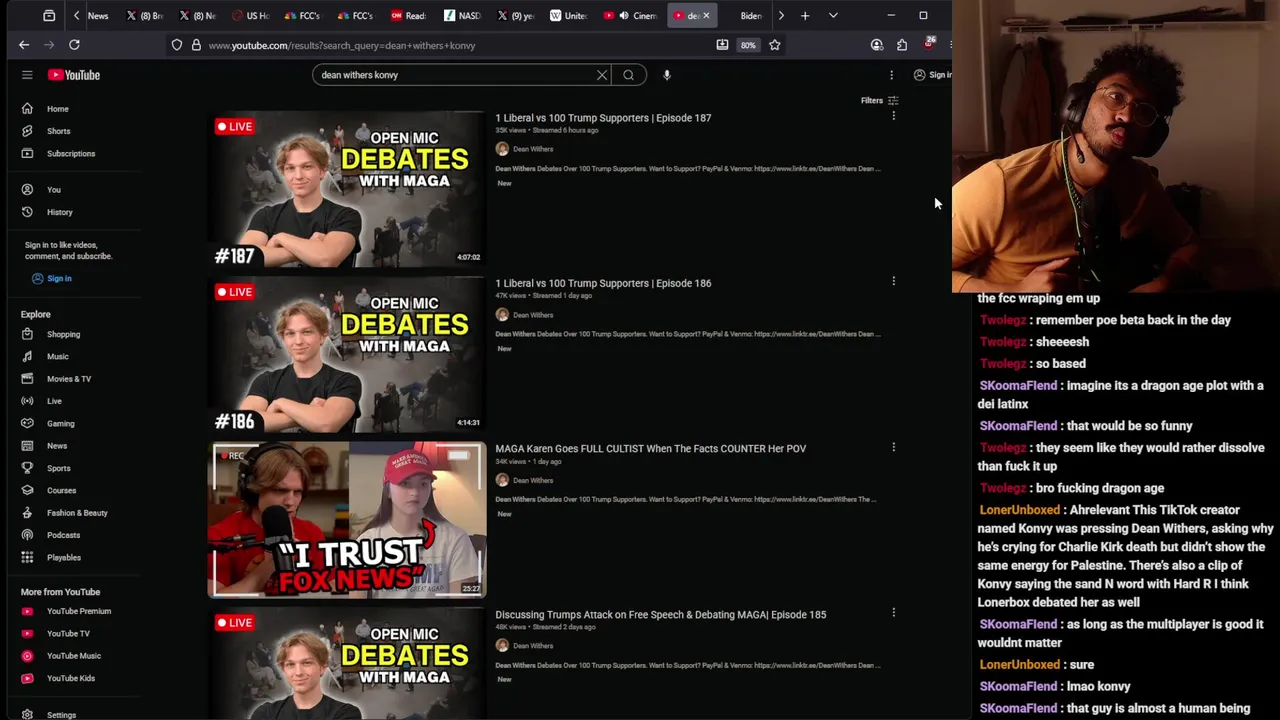Open title 'MAGA Karen Goes FULL CULTIST' video

pos(650,449)
